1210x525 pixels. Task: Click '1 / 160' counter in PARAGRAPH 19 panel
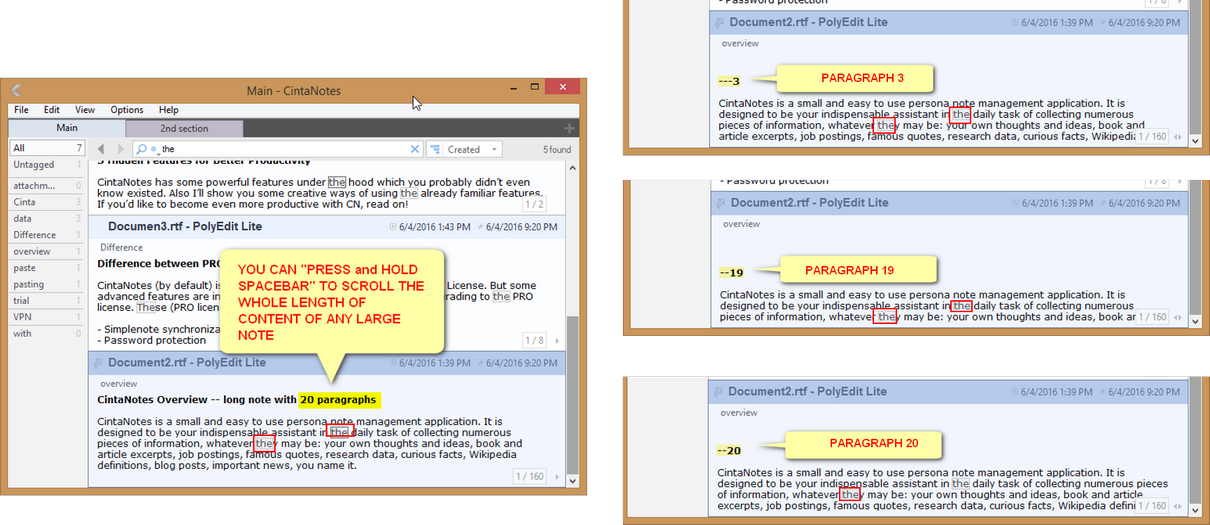click(1152, 316)
